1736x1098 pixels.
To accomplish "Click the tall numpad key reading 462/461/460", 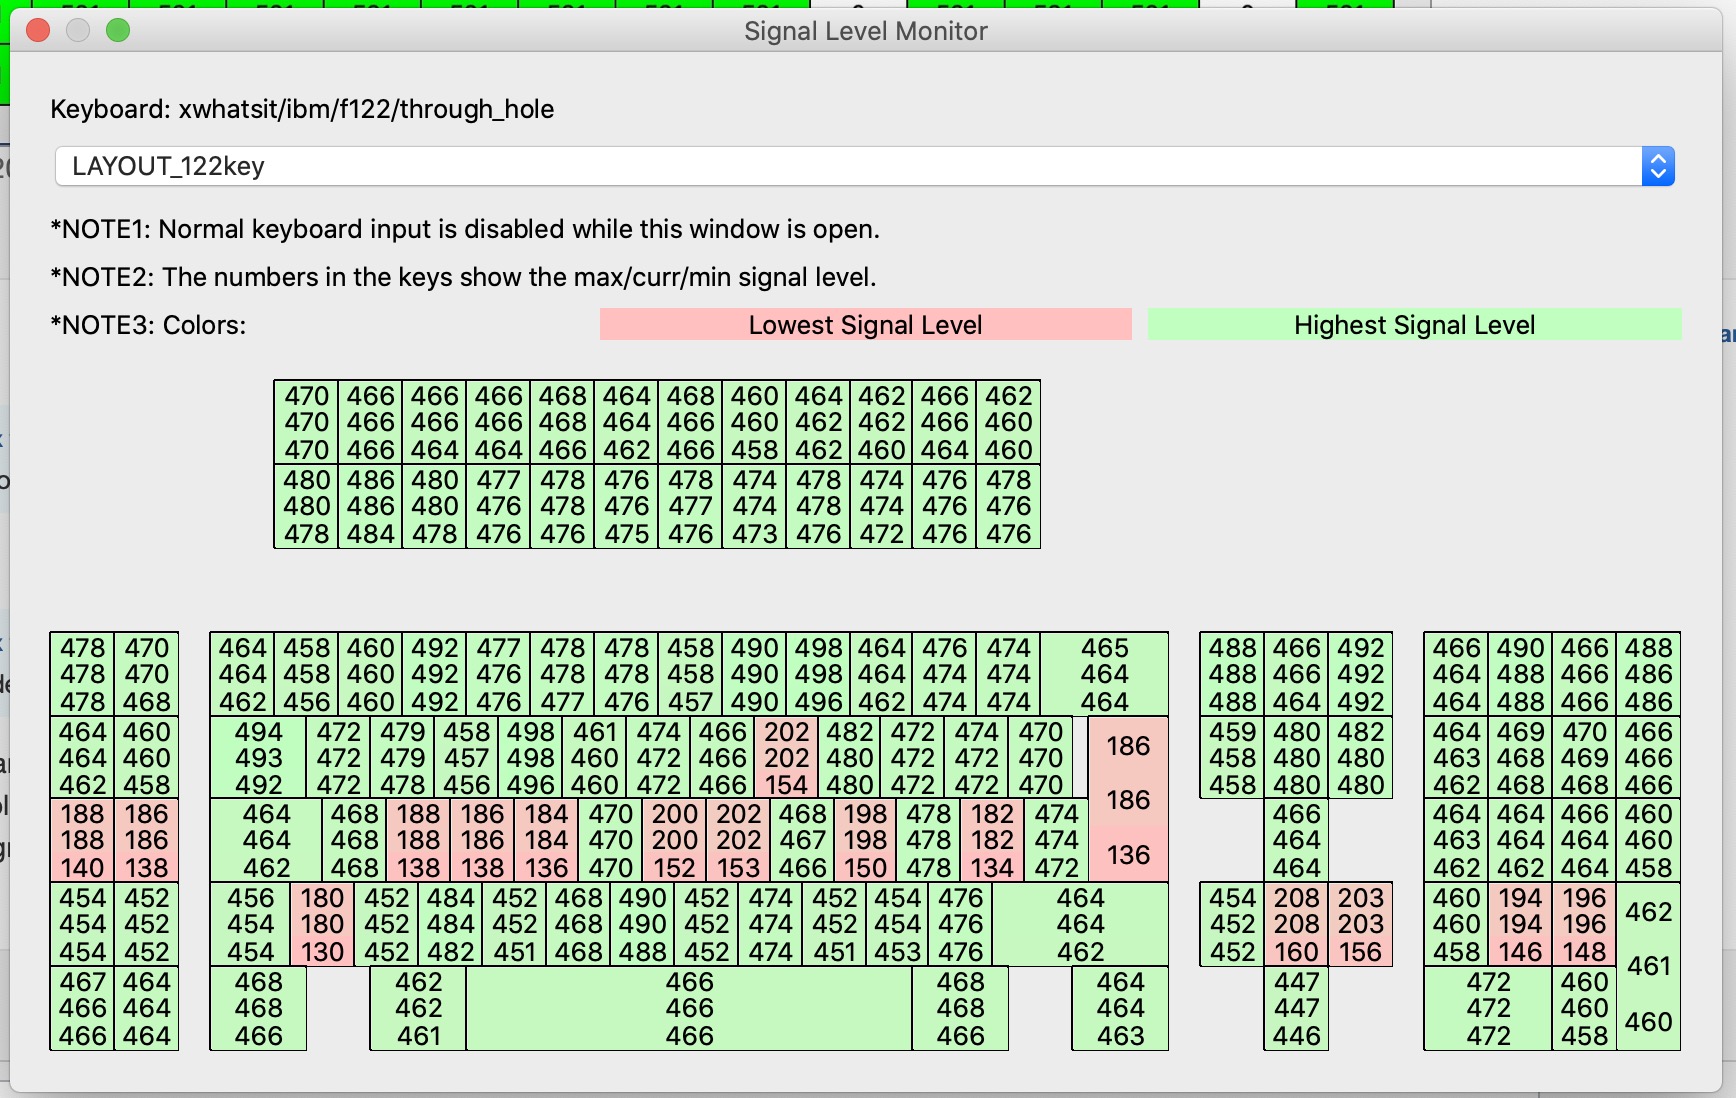I will click(x=1648, y=966).
